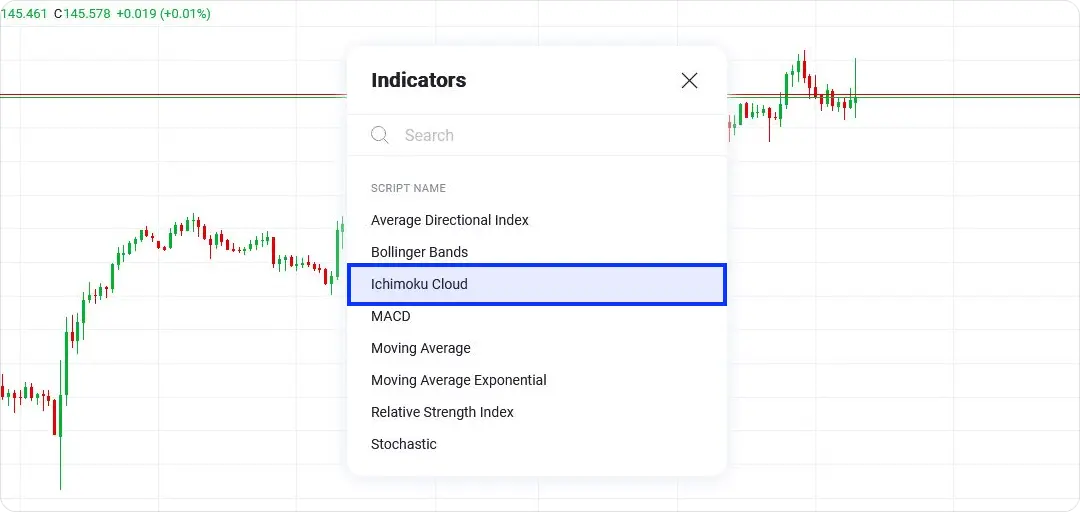Choose the Stochastic indicator
This screenshot has width=1080, height=512.
(x=404, y=444)
